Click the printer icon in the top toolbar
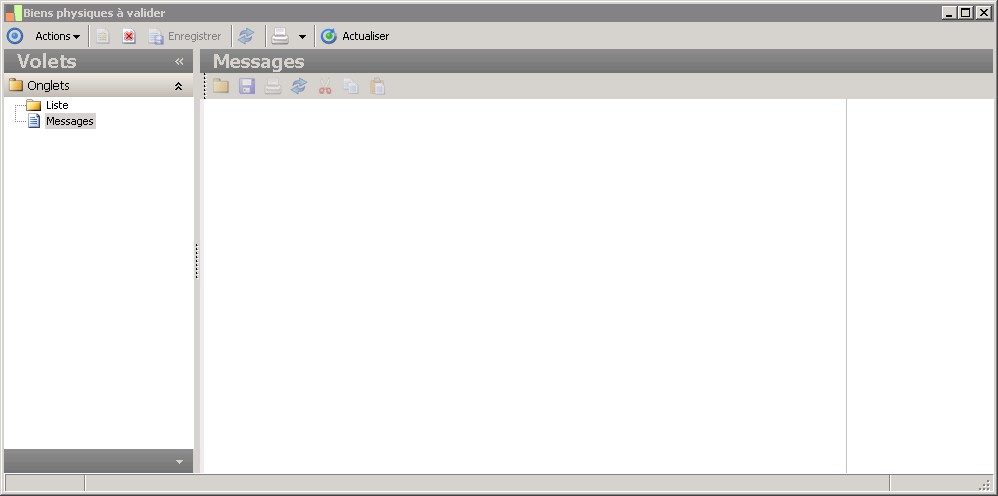Image resolution: width=998 pixels, height=496 pixels. pos(280,36)
